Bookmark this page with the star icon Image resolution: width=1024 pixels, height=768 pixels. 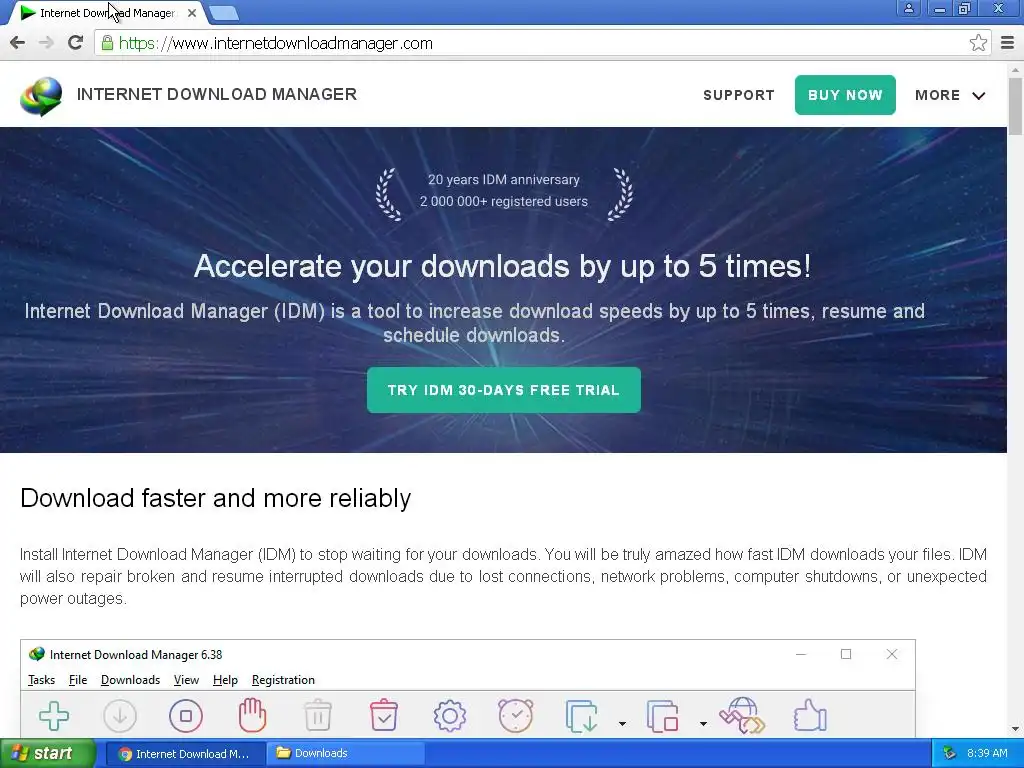point(978,43)
